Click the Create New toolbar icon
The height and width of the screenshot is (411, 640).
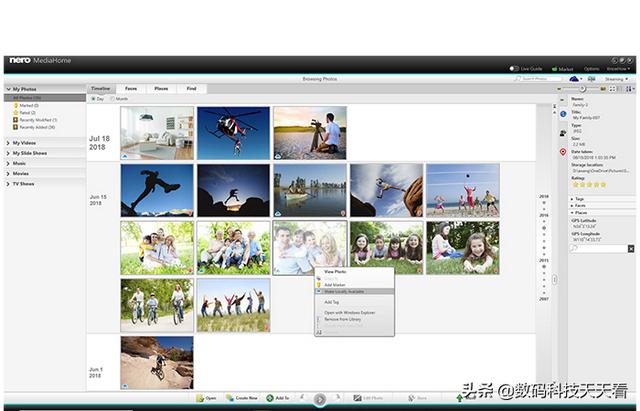coord(242,398)
